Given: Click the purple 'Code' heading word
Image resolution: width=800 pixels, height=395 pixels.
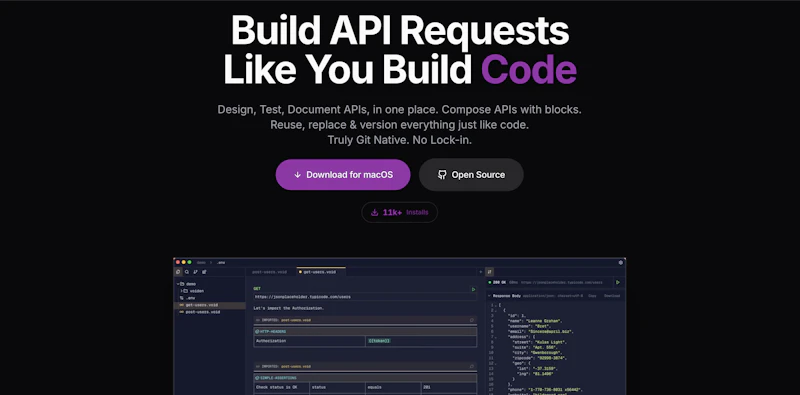Looking at the screenshot, I should tap(529, 69).
